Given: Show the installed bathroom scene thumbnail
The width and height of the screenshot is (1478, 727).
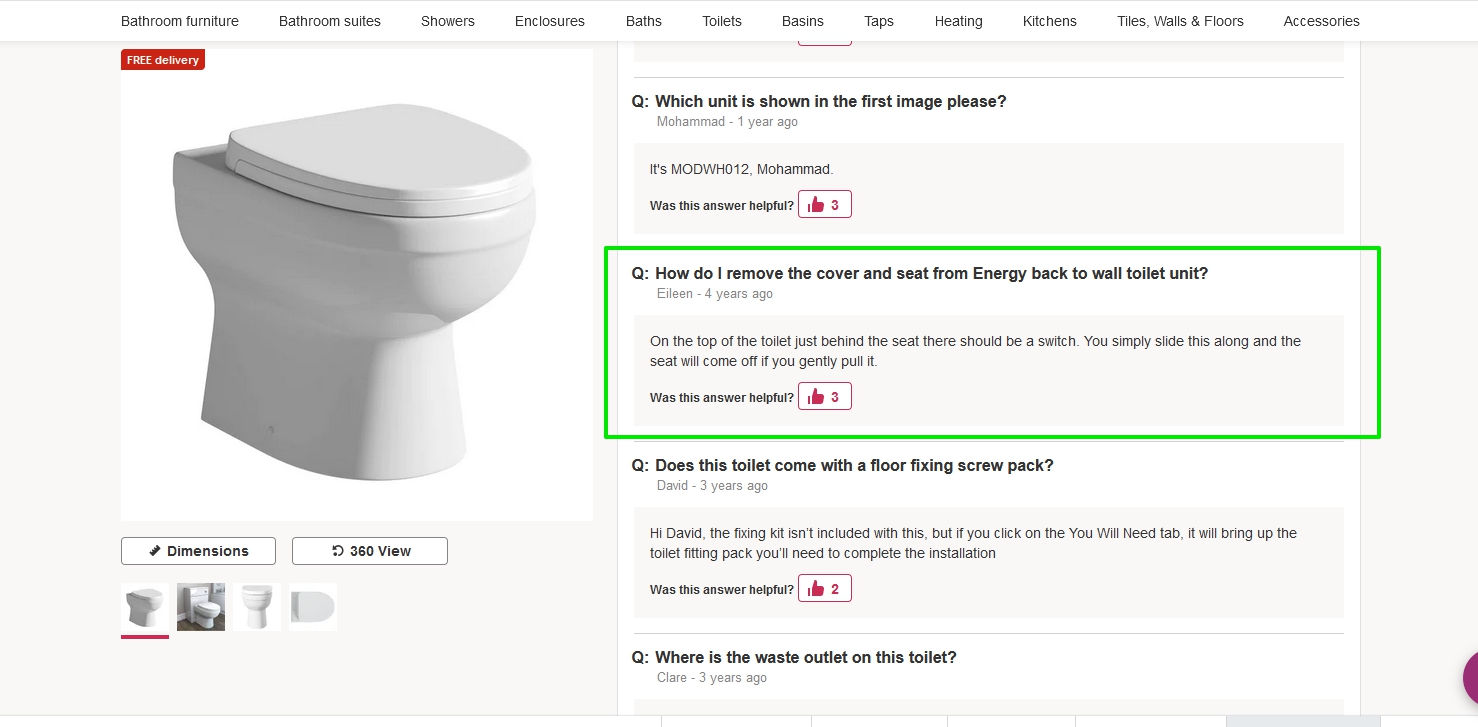Looking at the screenshot, I should pos(201,607).
